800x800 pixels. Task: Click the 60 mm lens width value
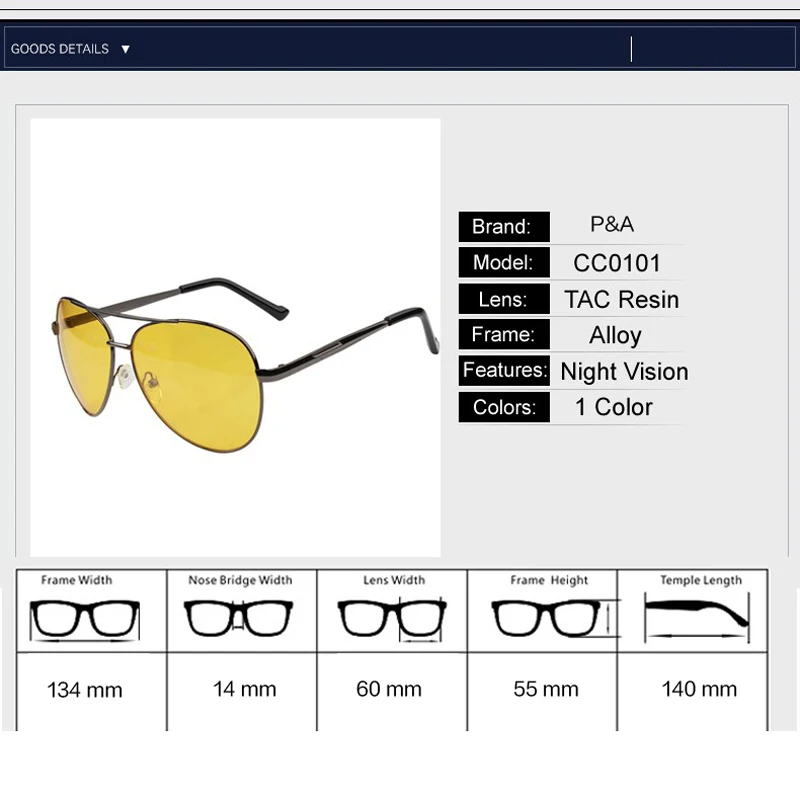[389, 689]
